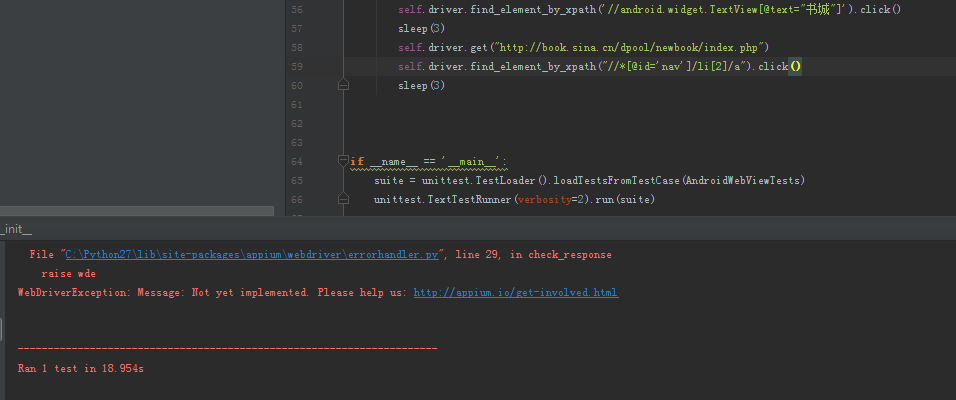
Task: Click line number 58 in the gutter
Action: pyautogui.click(x=296, y=48)
